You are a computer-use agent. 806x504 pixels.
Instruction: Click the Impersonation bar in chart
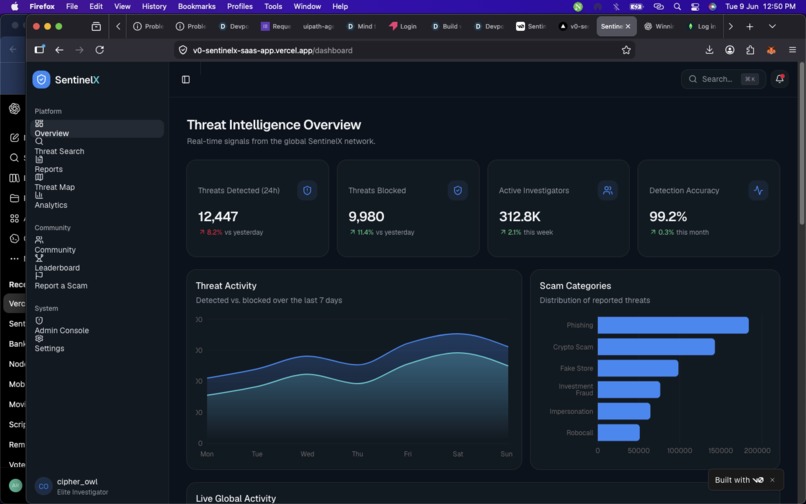[x=624, y=411]
